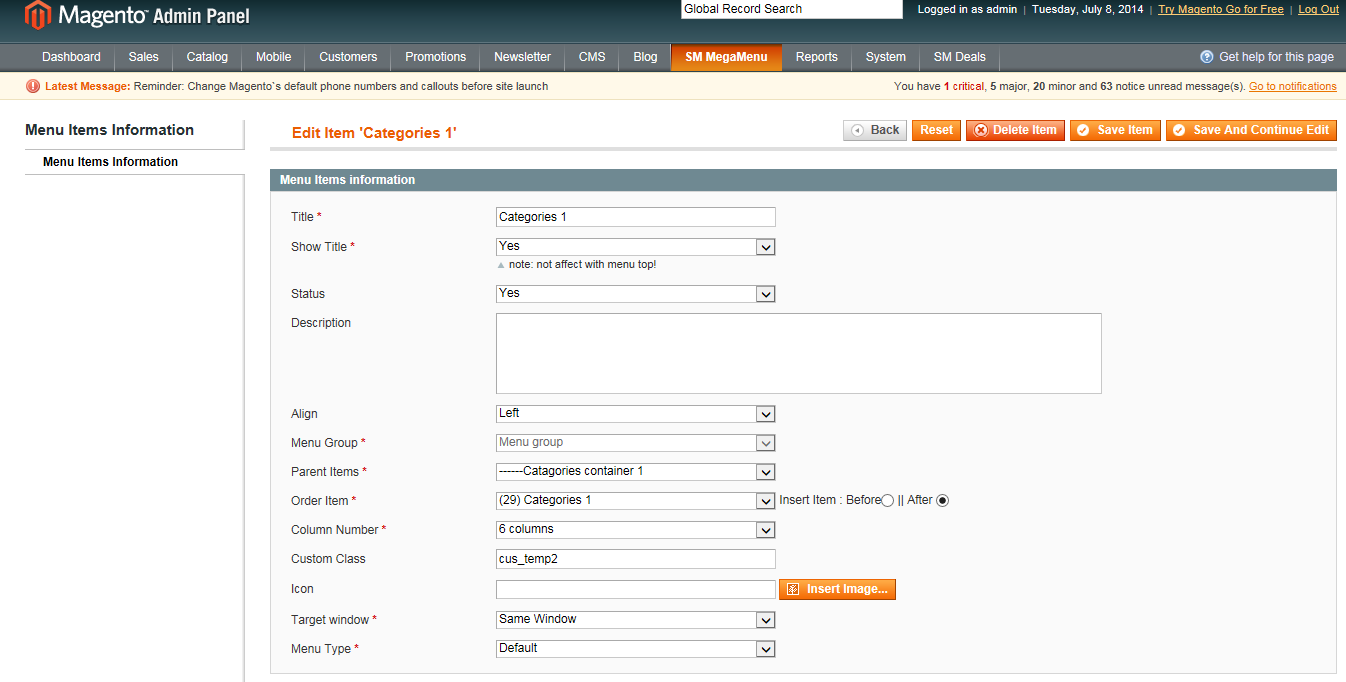Open the Order Item dropdown
1346x682 pixels.
tap(636, 501)
